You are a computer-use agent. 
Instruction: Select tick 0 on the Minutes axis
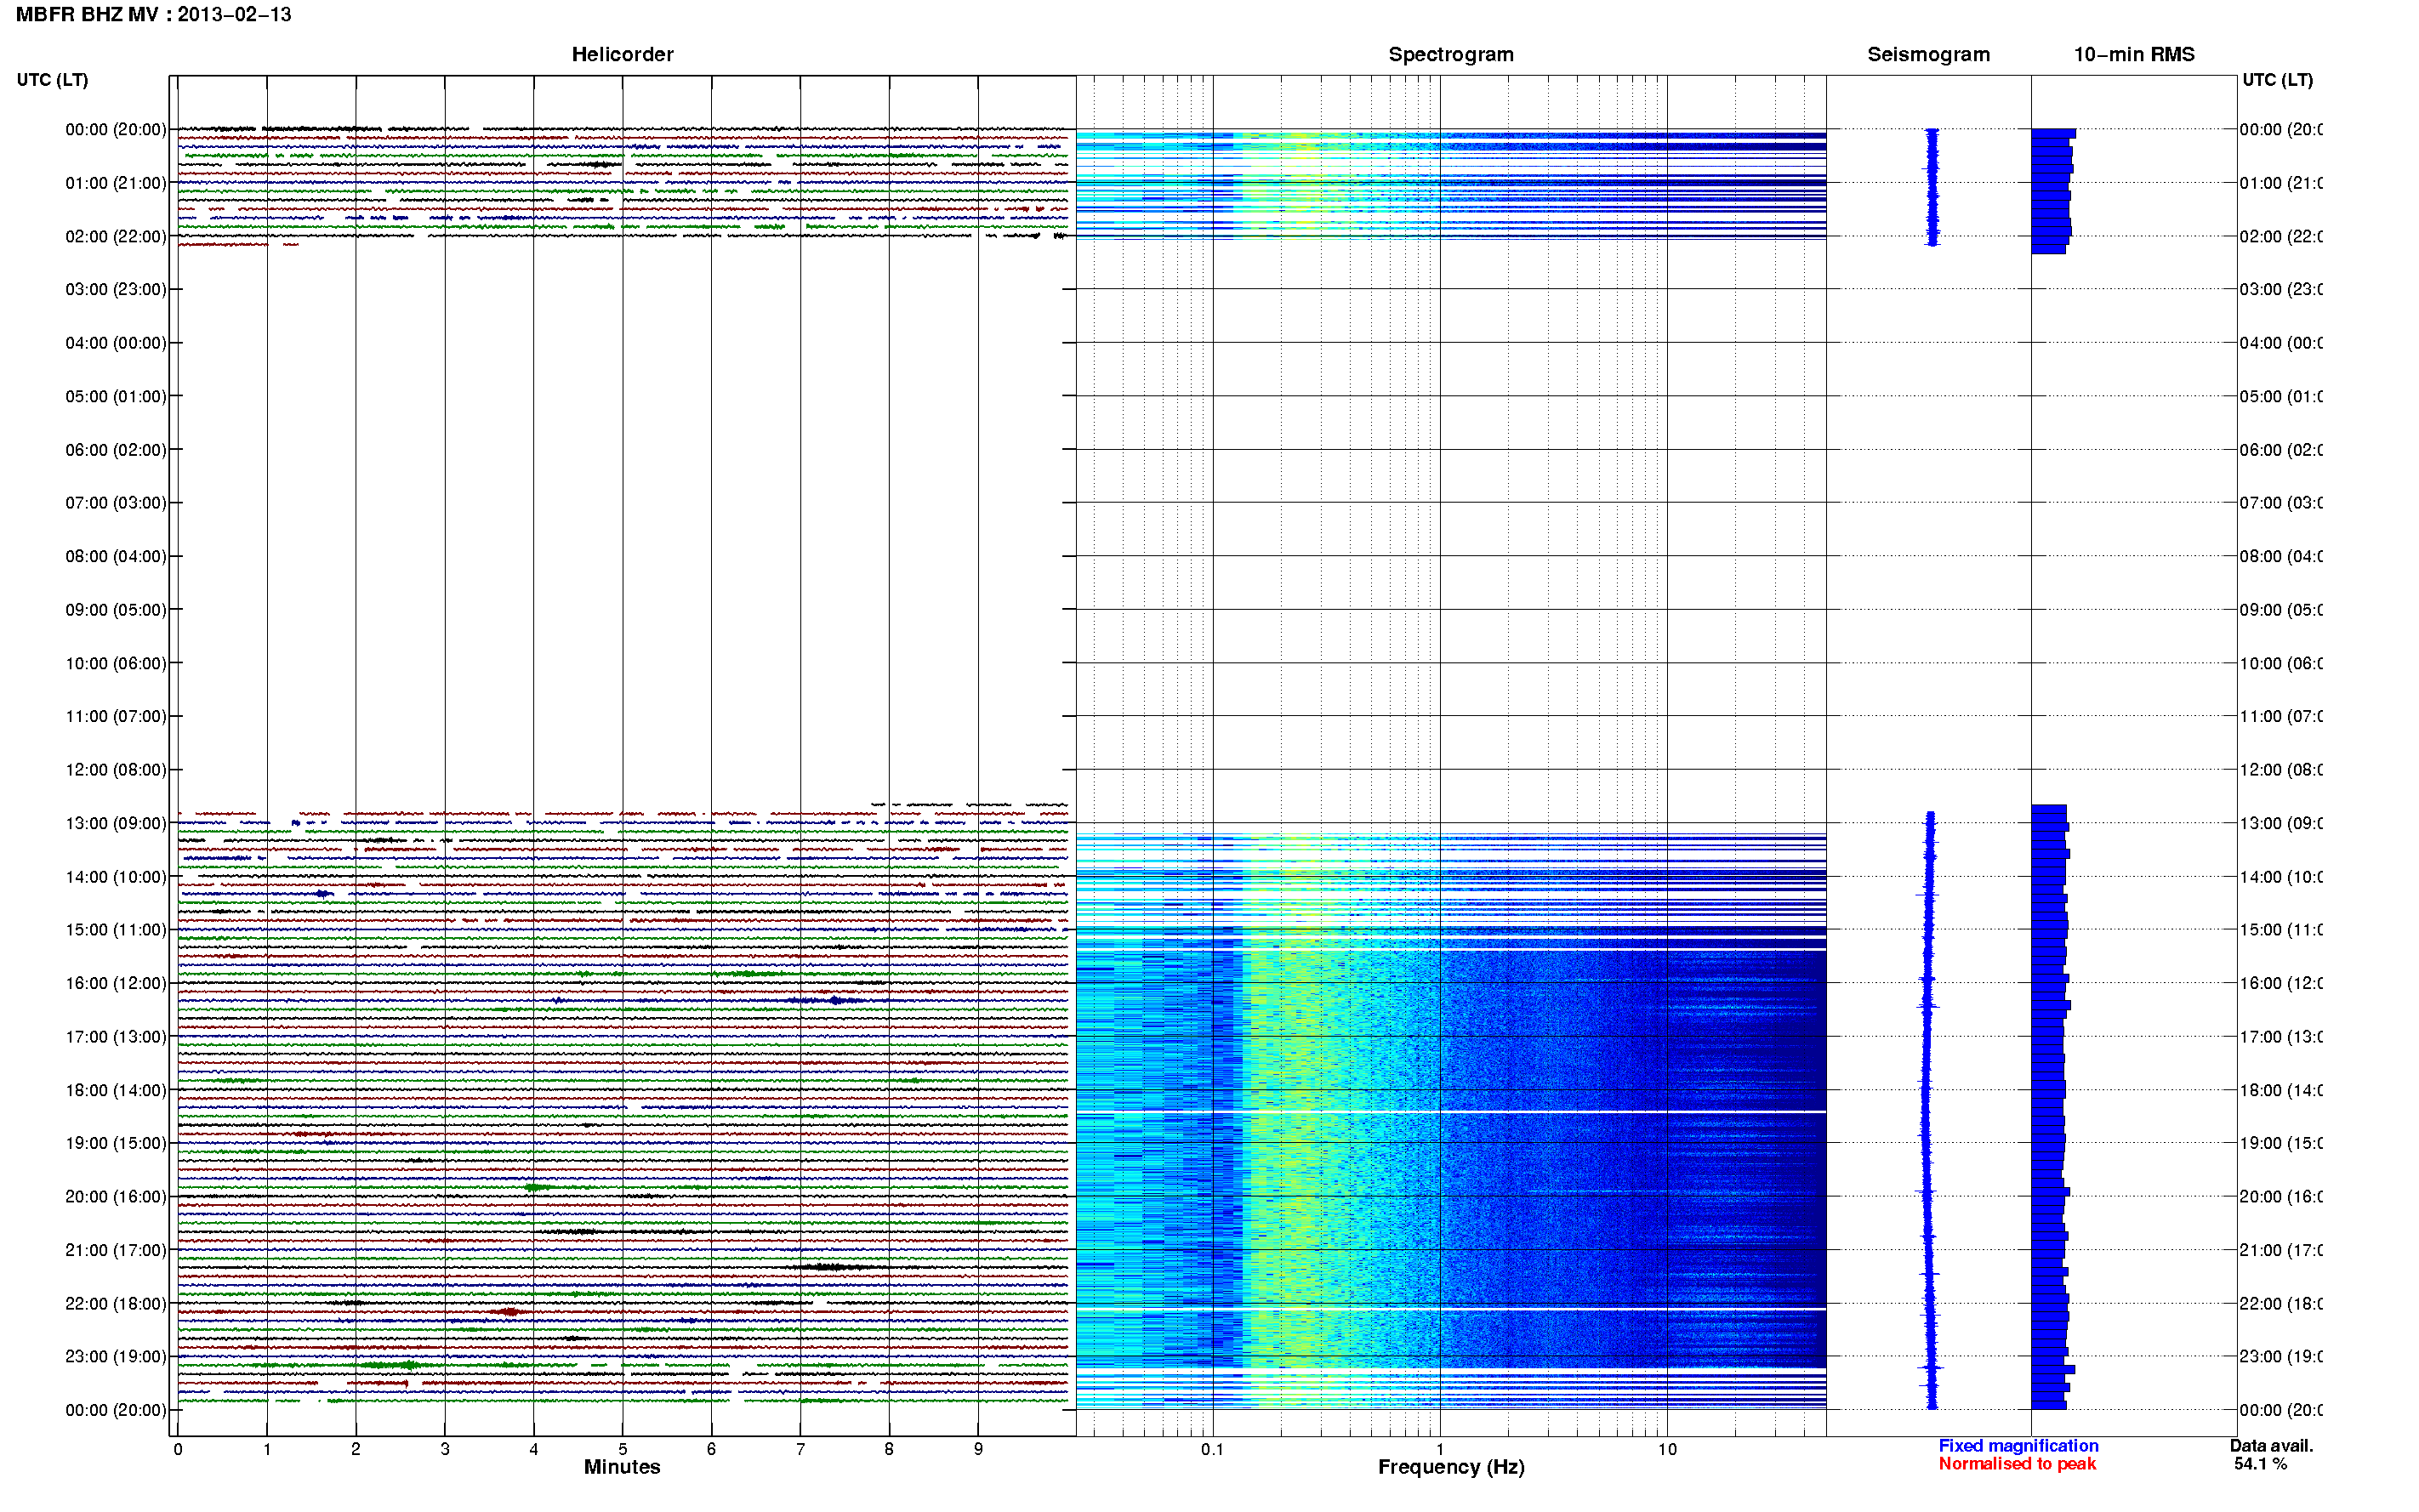point(178,1449)
